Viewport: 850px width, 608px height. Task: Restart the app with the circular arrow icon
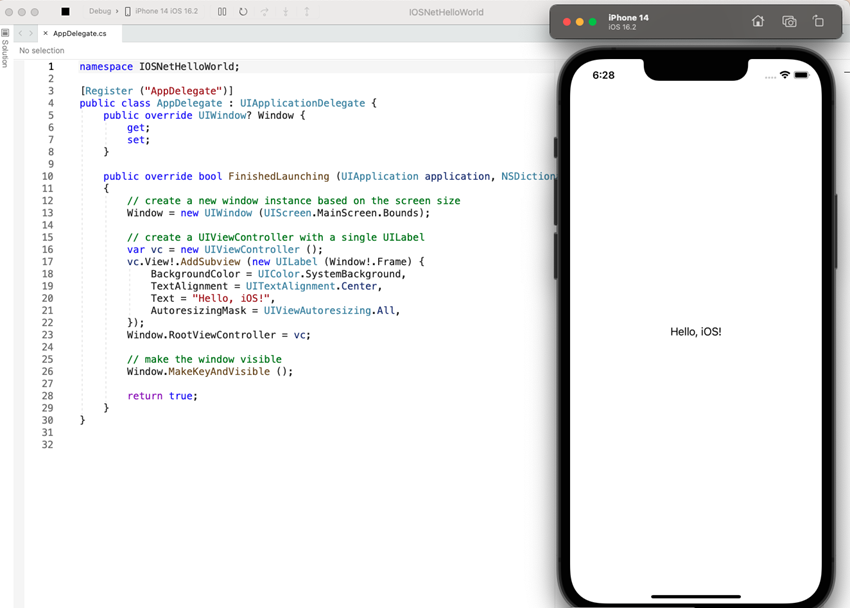[x=243, y=11]
